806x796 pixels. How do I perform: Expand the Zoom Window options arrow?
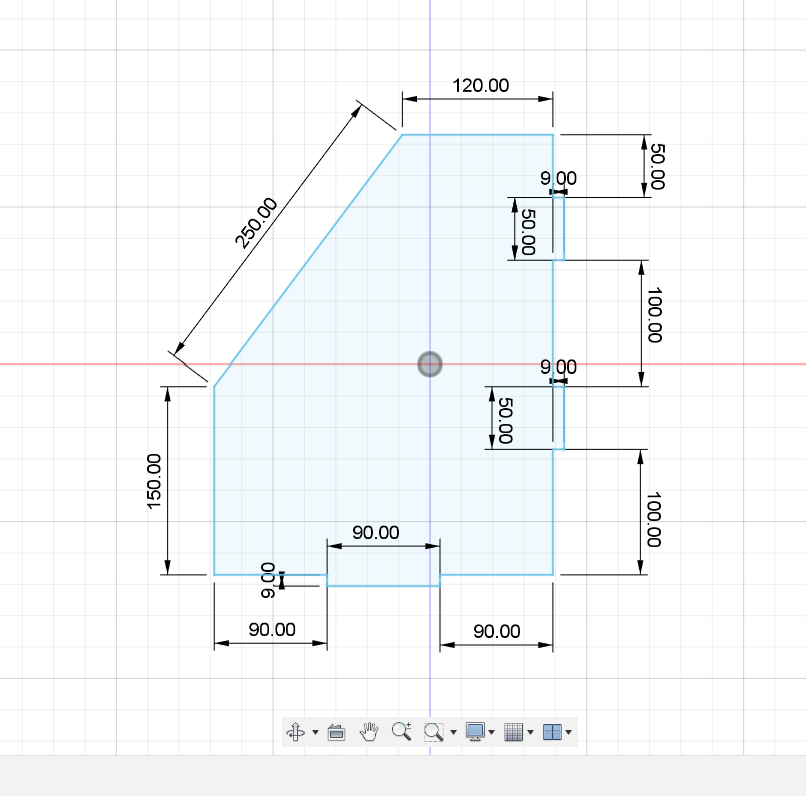pos(453,732)
